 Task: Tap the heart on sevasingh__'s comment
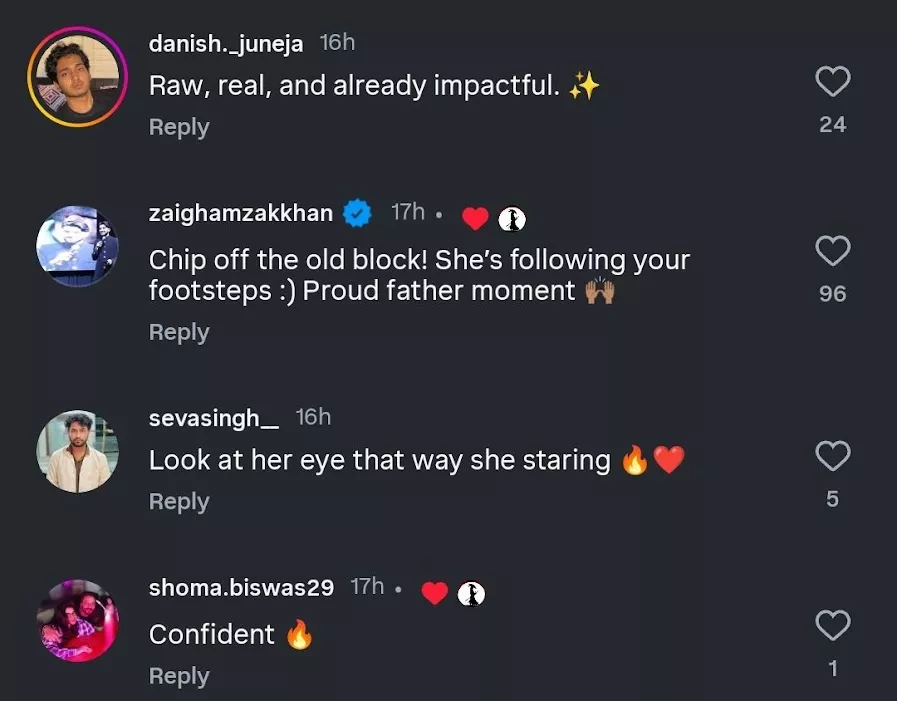click(x=832, y=457)
